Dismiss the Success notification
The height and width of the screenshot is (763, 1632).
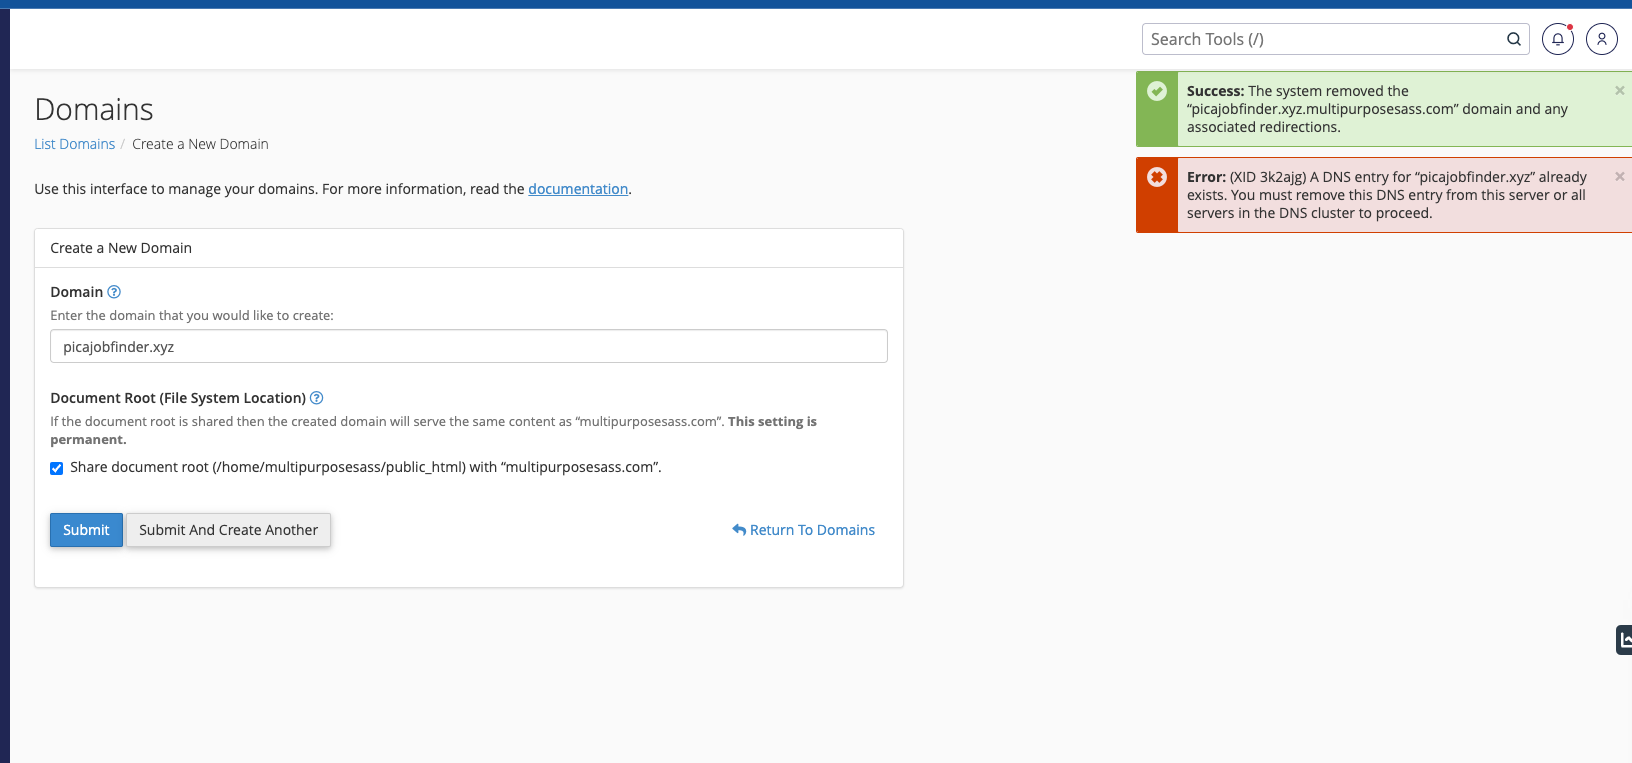[x=1620, y=90]
